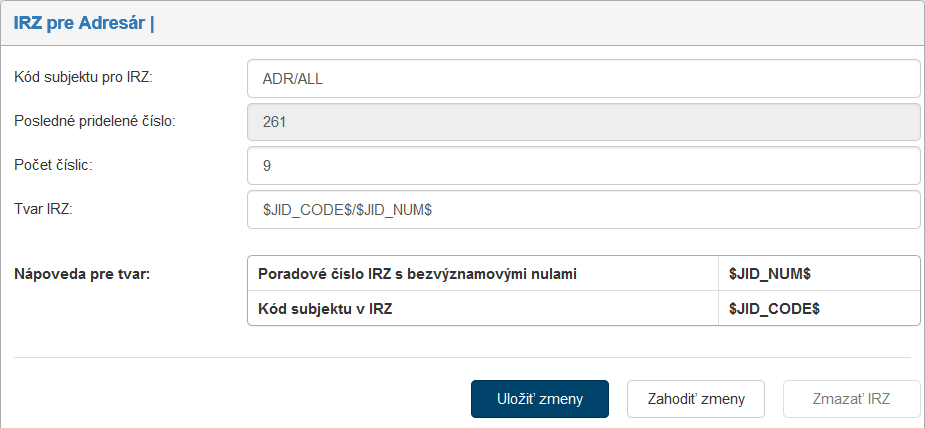925x428 pixels.
Task: Click the separator line above the buttons
Action: click(462, 357)
